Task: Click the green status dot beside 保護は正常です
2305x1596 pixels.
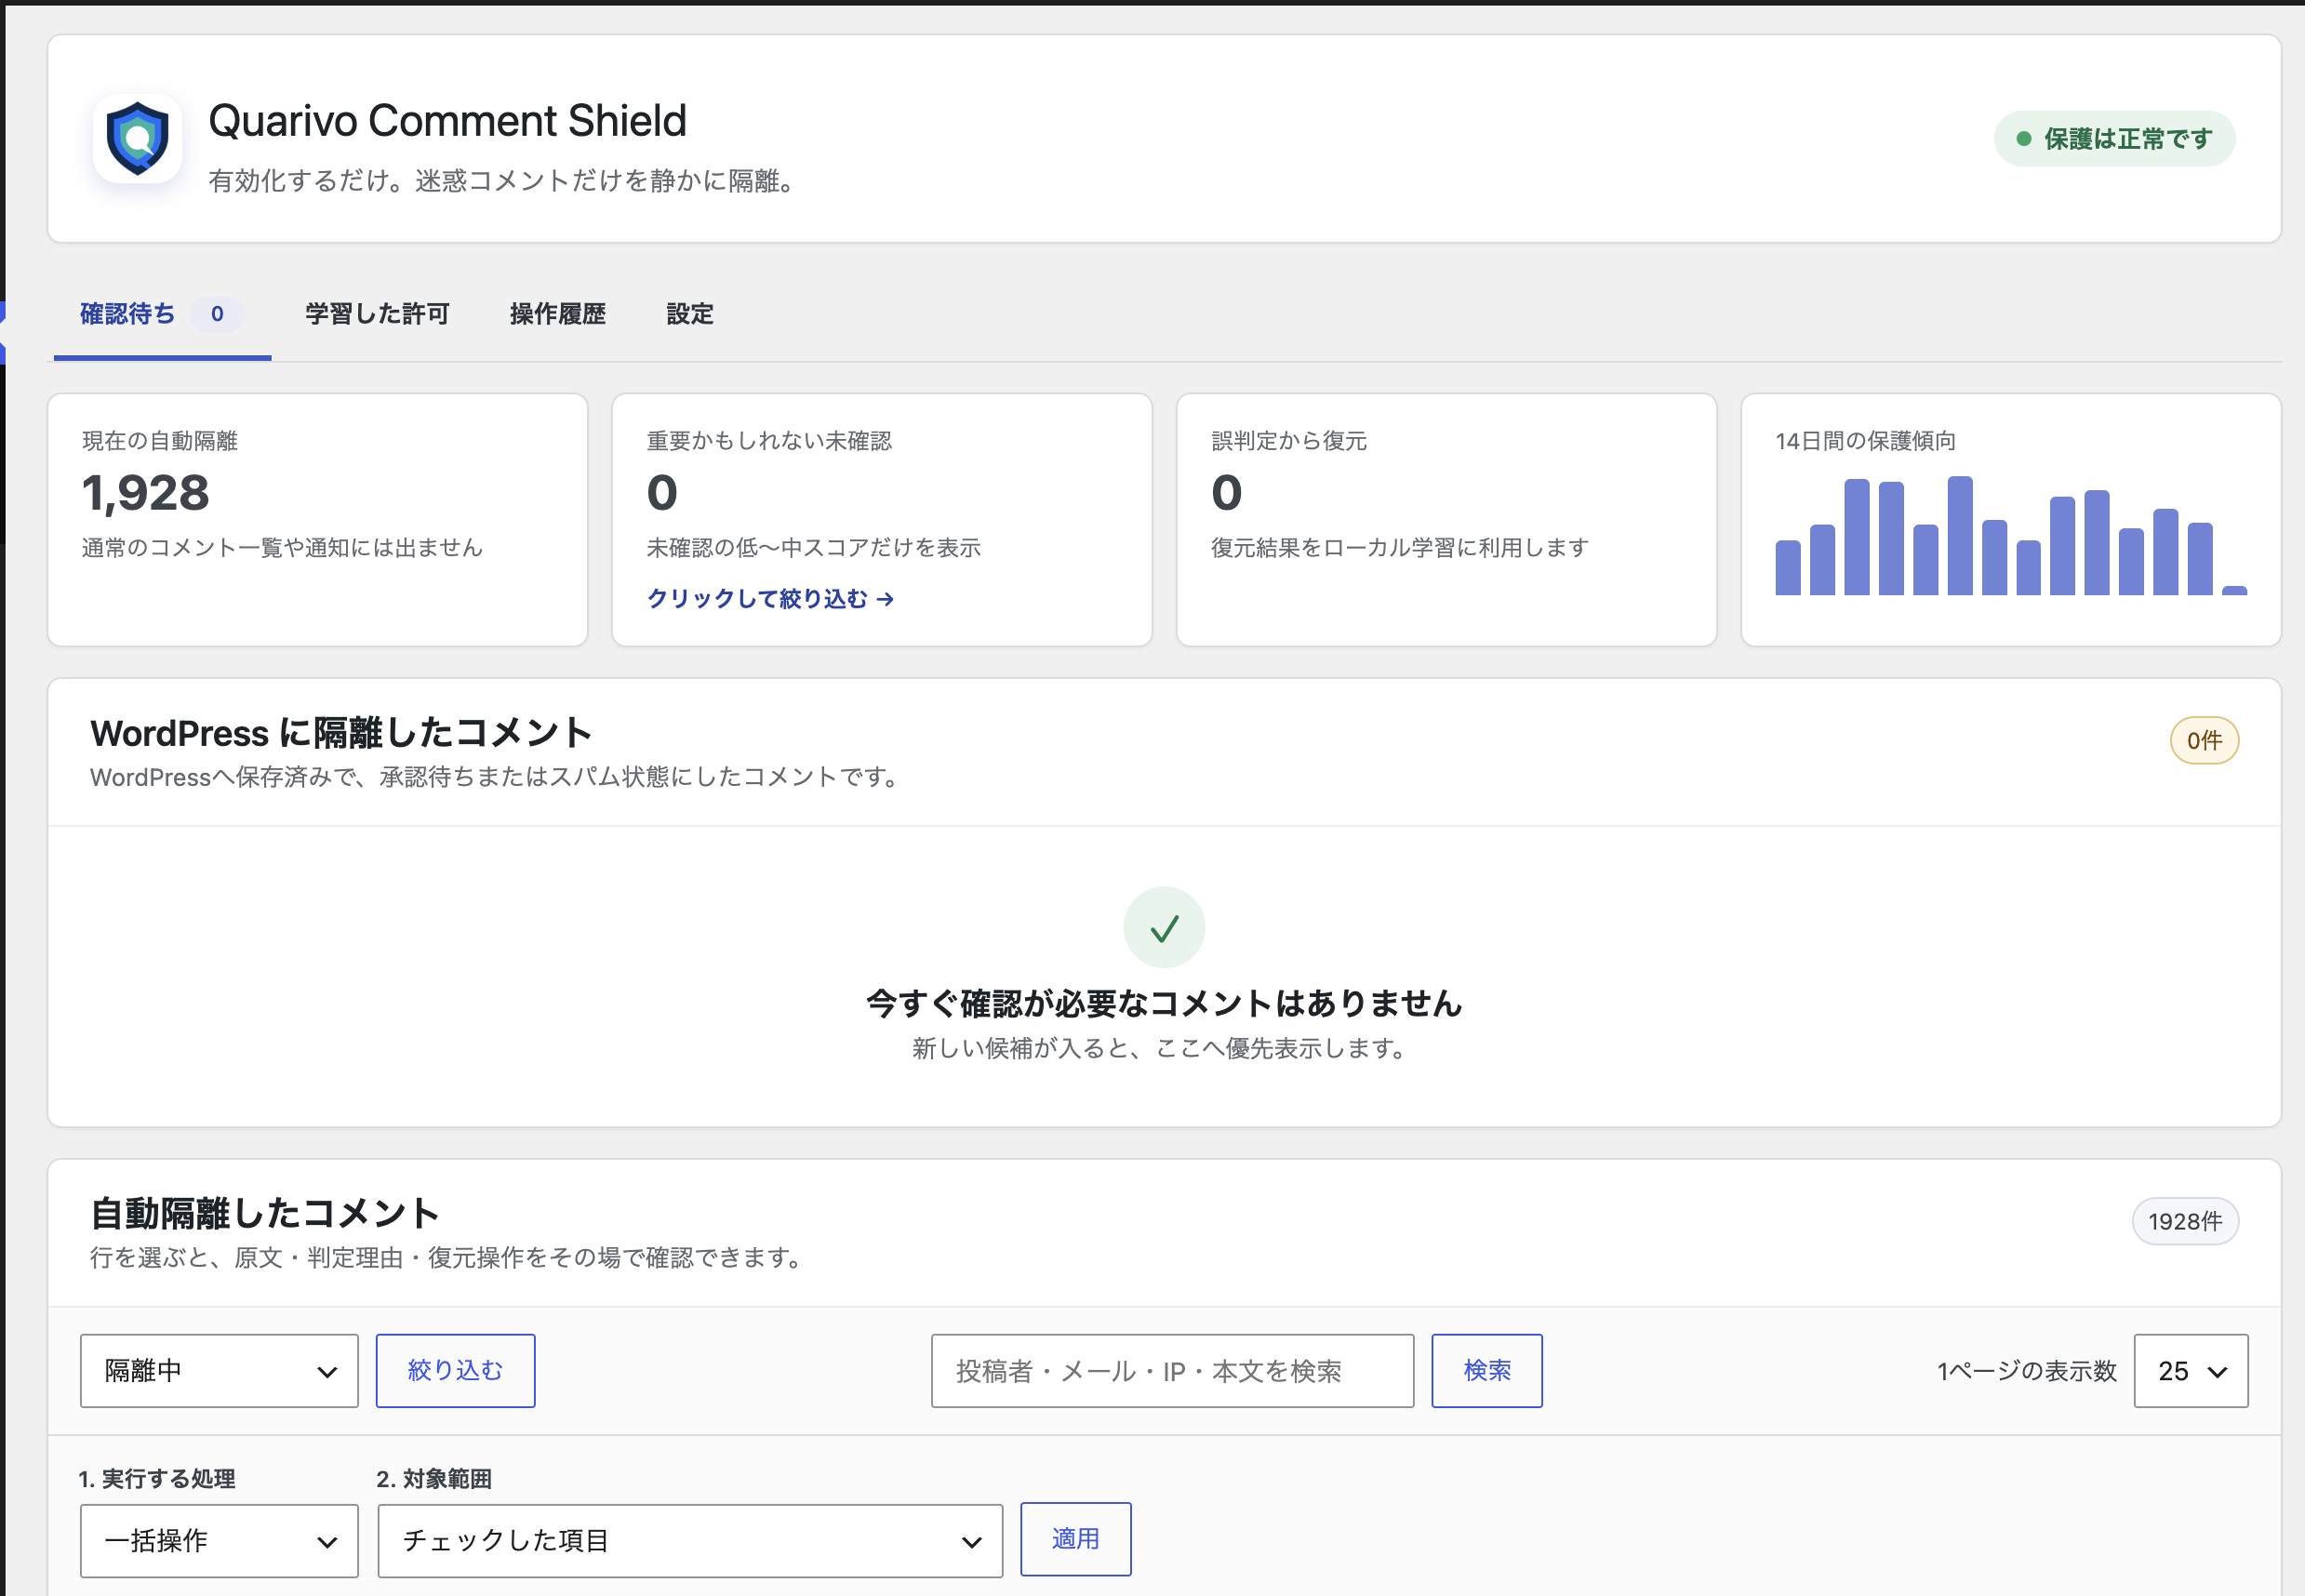Action: pyautogui.click(x=2023, y=139)
